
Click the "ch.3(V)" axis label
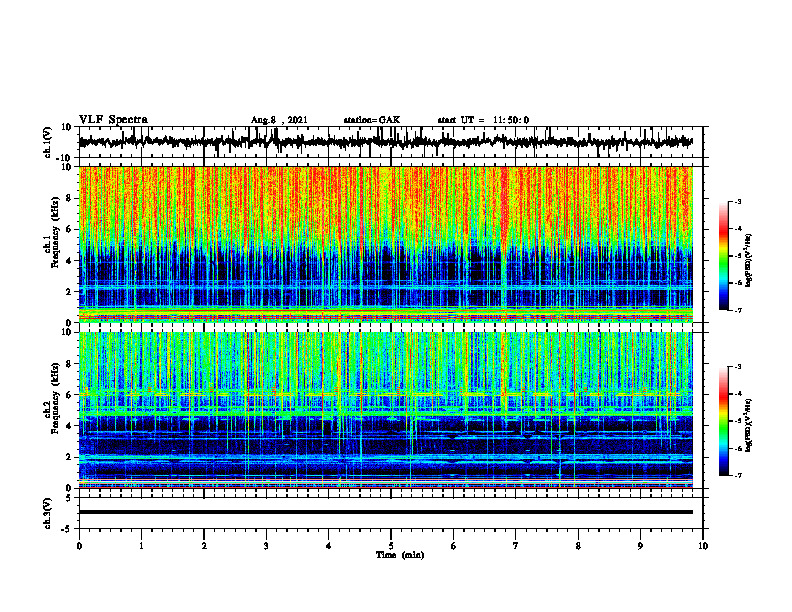(48, 513)
